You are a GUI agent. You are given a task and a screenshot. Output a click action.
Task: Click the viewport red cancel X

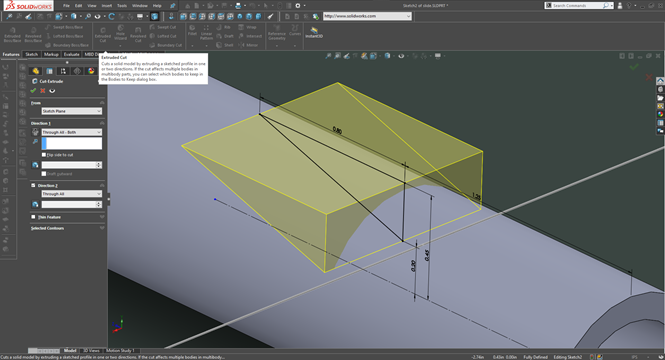648,77
